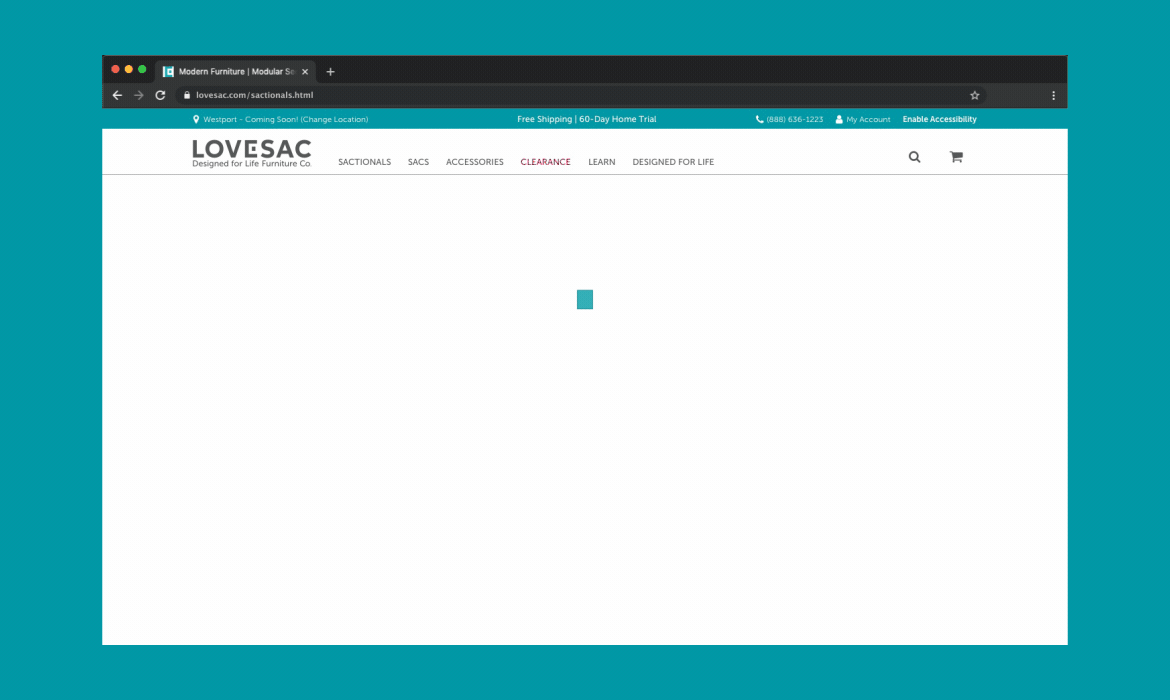Open the Clearance menu item
The width and height of the screenshot is (1170, 700).
545,162
